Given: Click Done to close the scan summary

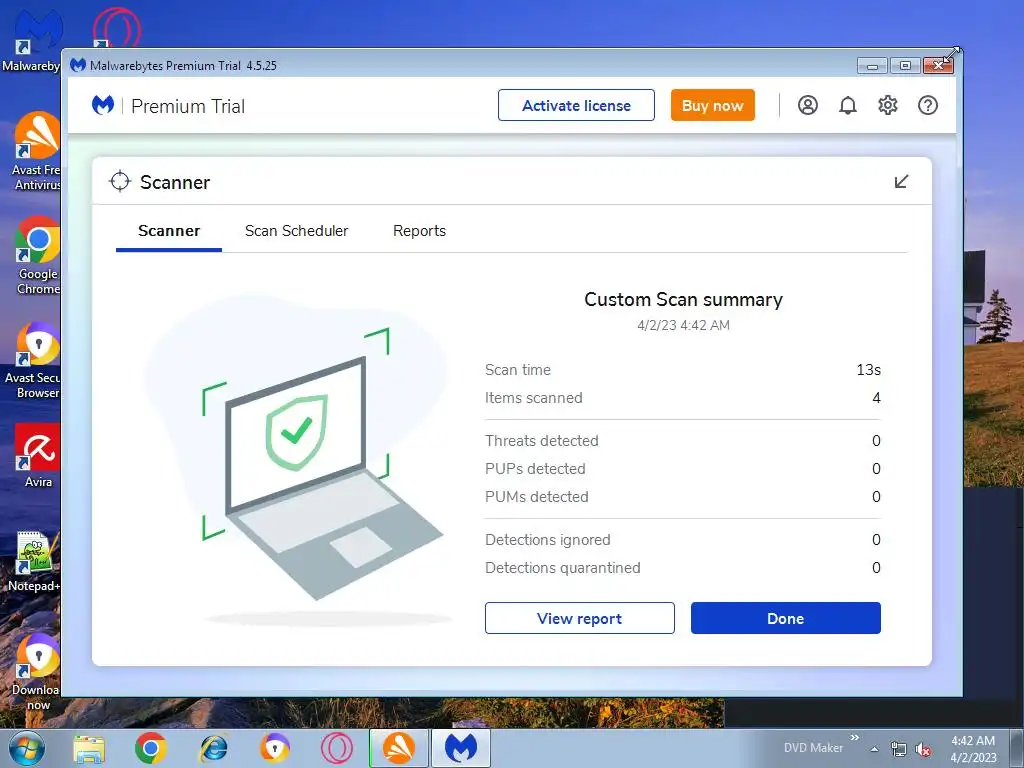Looking at the screenshot, I should click(x=786, y=618).
